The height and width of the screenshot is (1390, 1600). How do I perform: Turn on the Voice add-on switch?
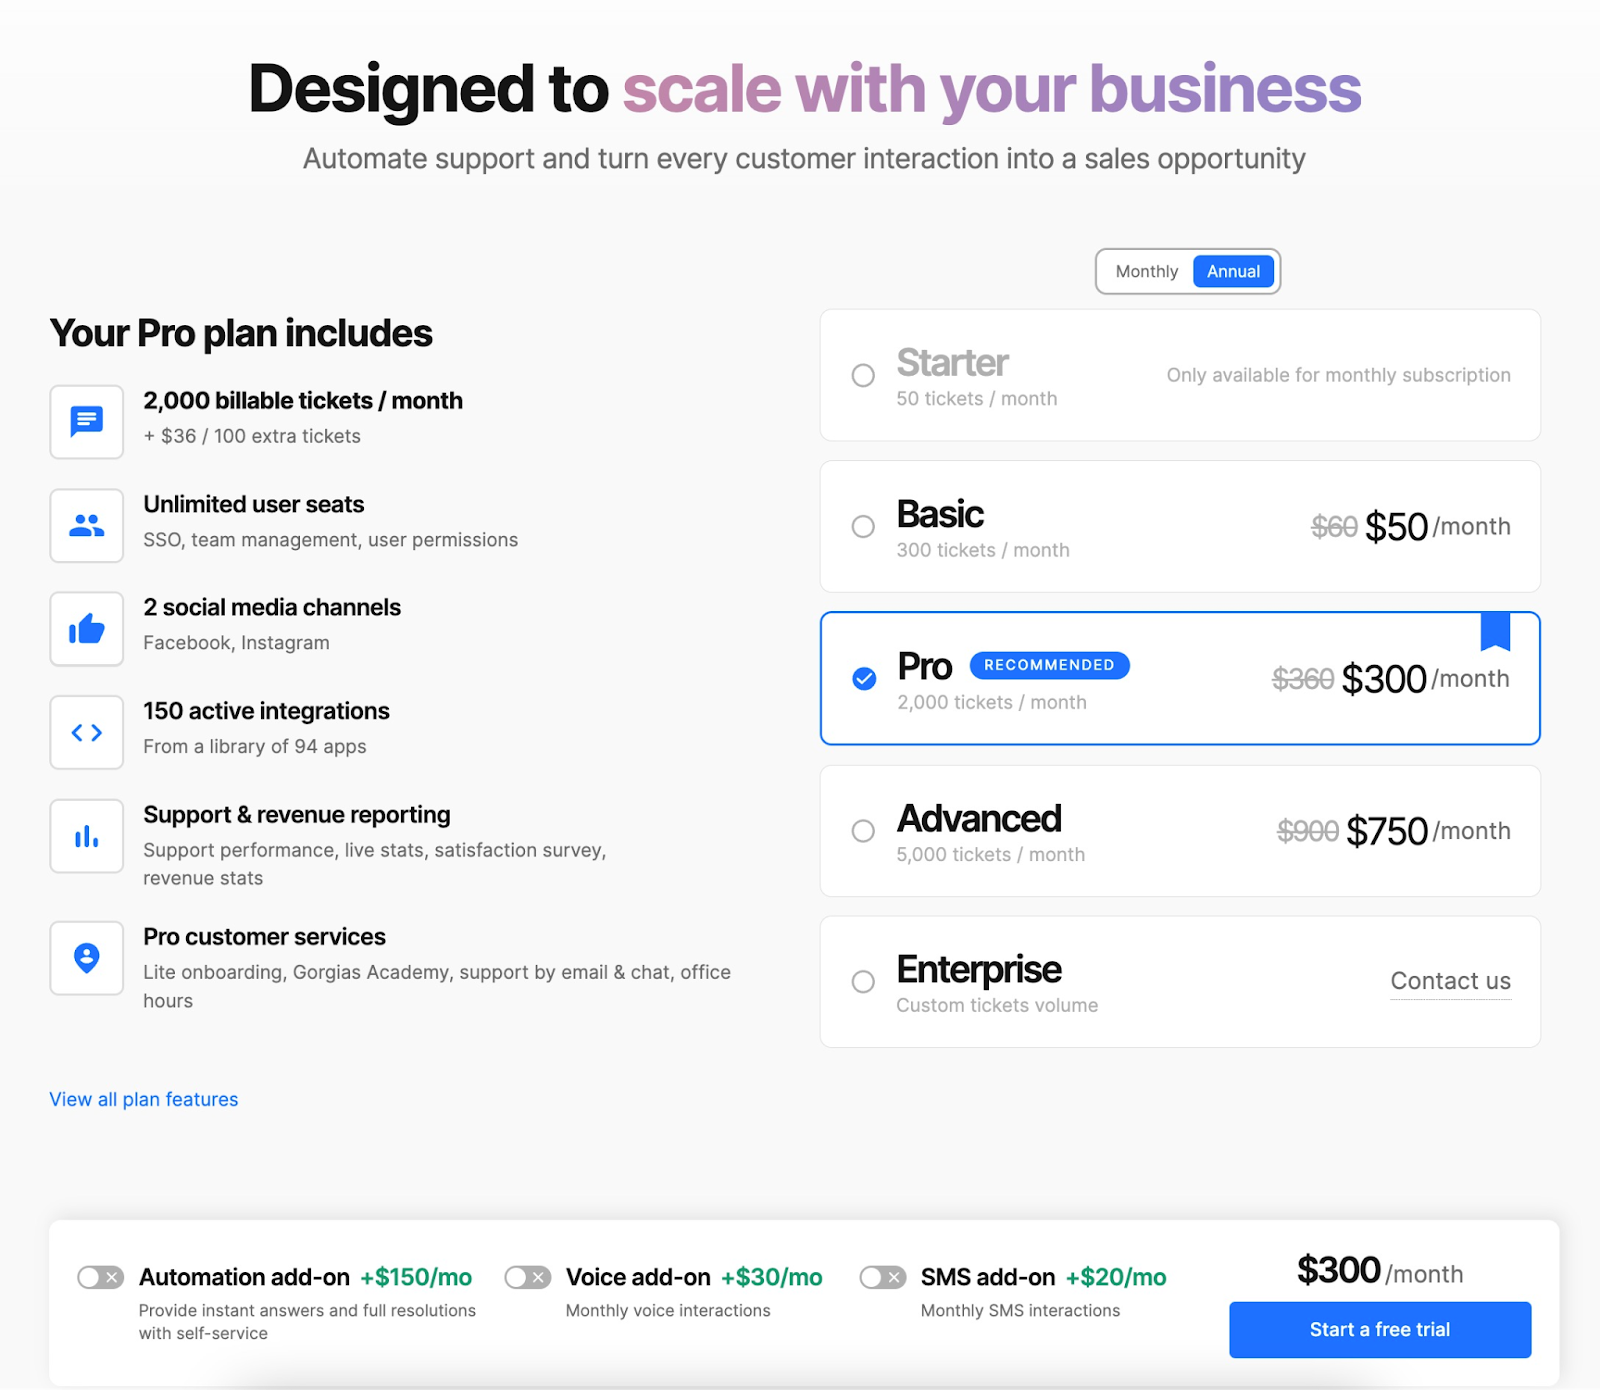527,1277
